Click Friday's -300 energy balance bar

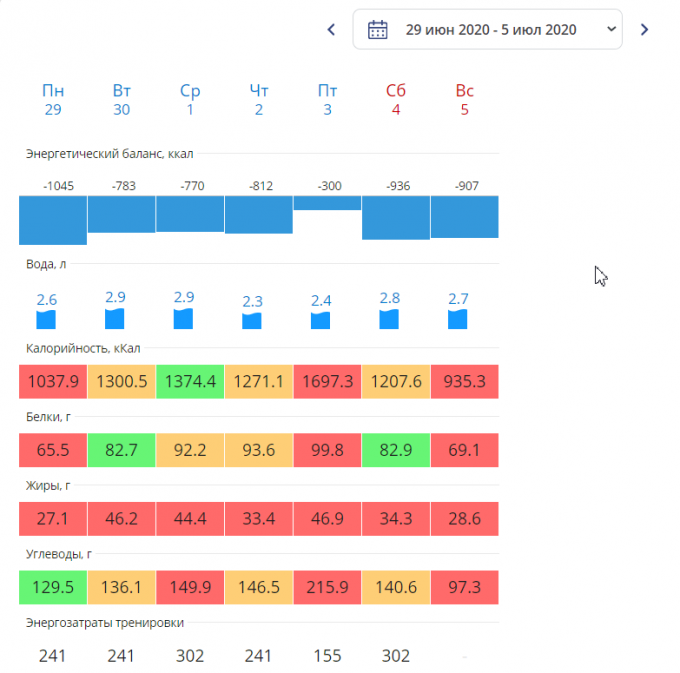tap(327, 203)
